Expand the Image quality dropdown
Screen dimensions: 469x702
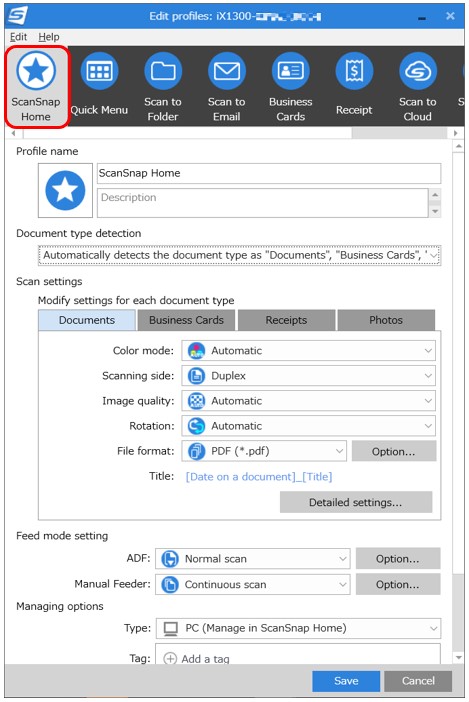coord(308,401)
